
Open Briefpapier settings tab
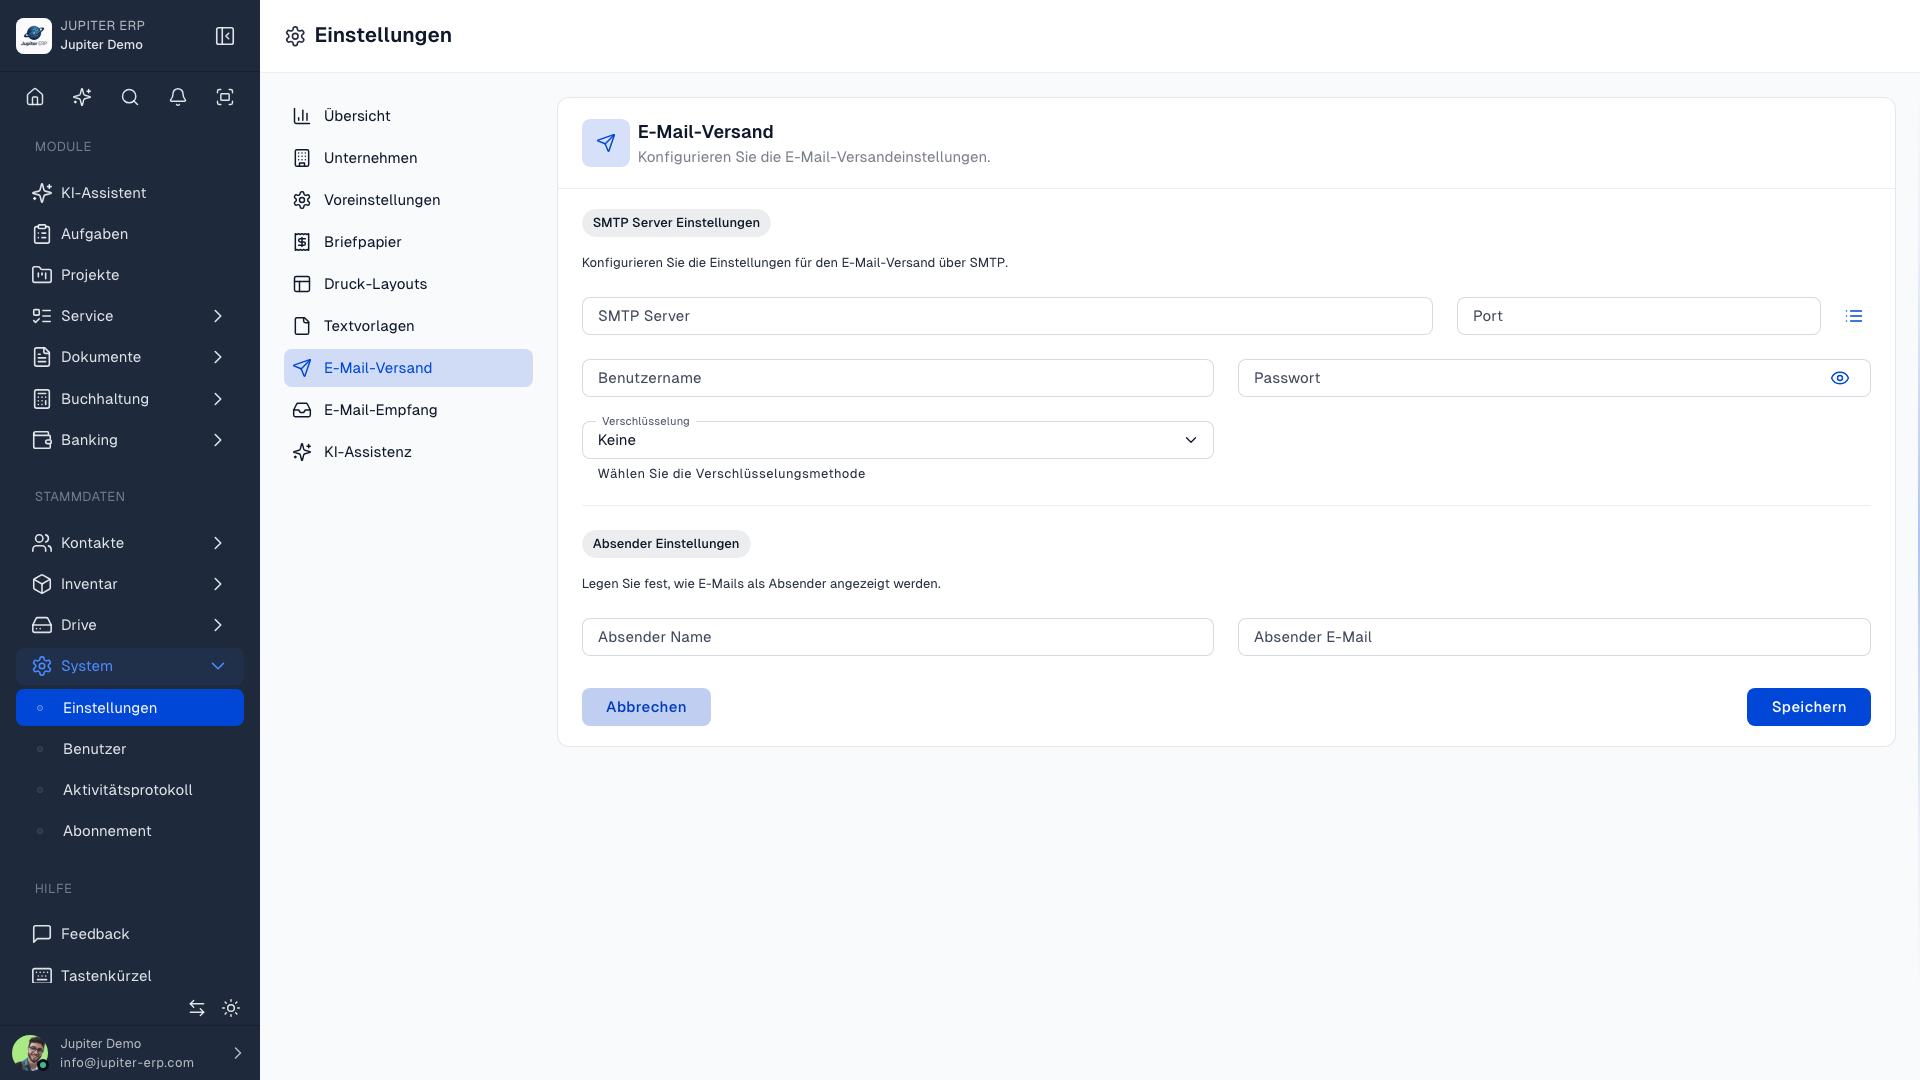(408, 242)
